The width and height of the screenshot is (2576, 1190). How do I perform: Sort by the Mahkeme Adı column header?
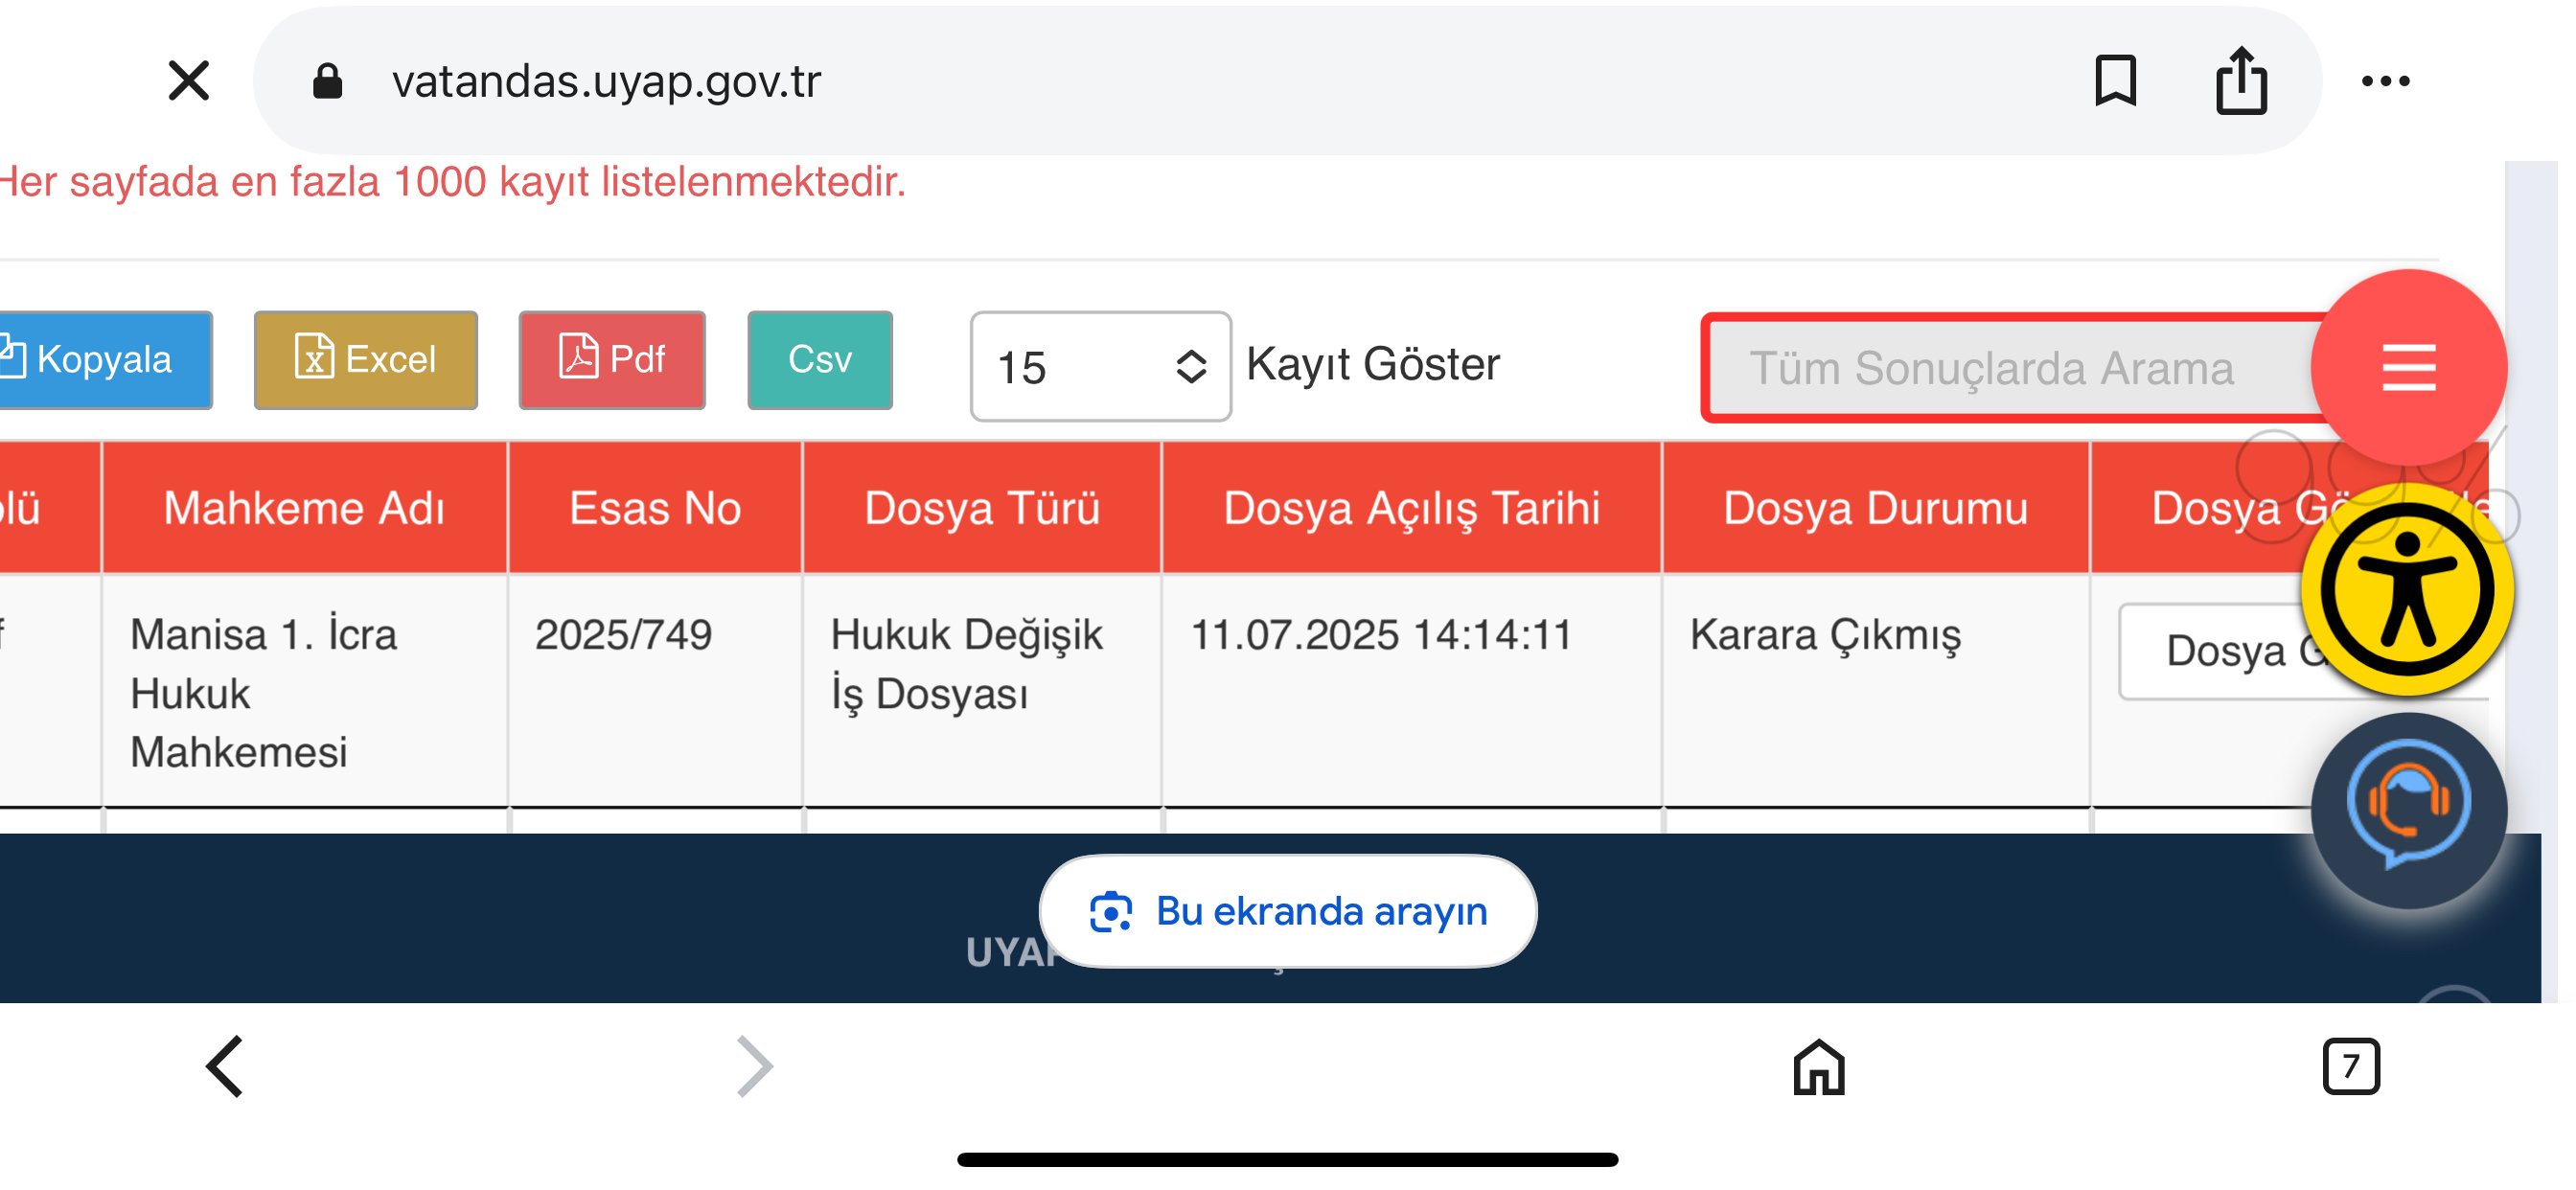pyautogui.click(x=304, y=508)
